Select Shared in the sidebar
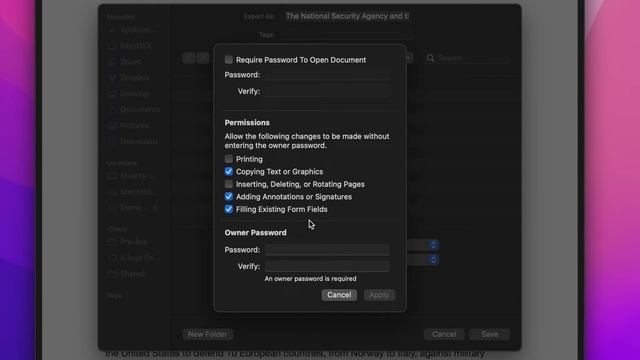This screenshot has height=360, width=640. pos(127,274)
